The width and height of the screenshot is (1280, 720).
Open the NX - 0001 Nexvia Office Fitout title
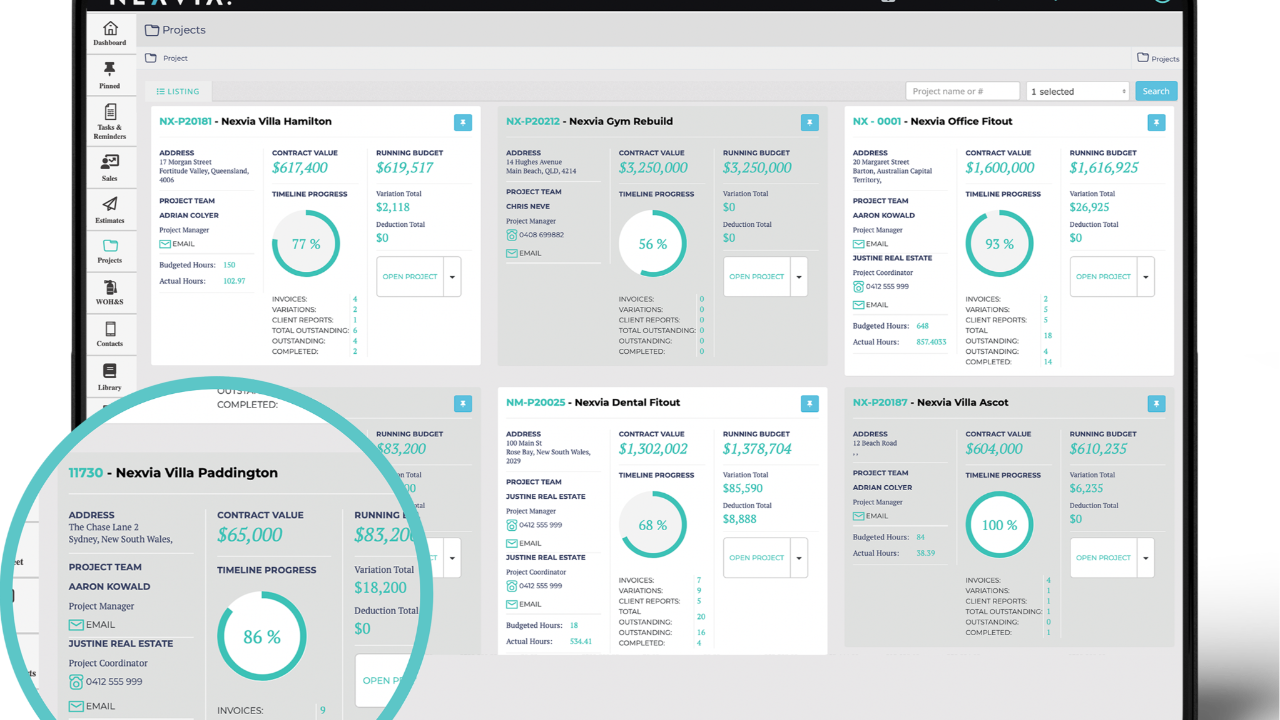933,121
